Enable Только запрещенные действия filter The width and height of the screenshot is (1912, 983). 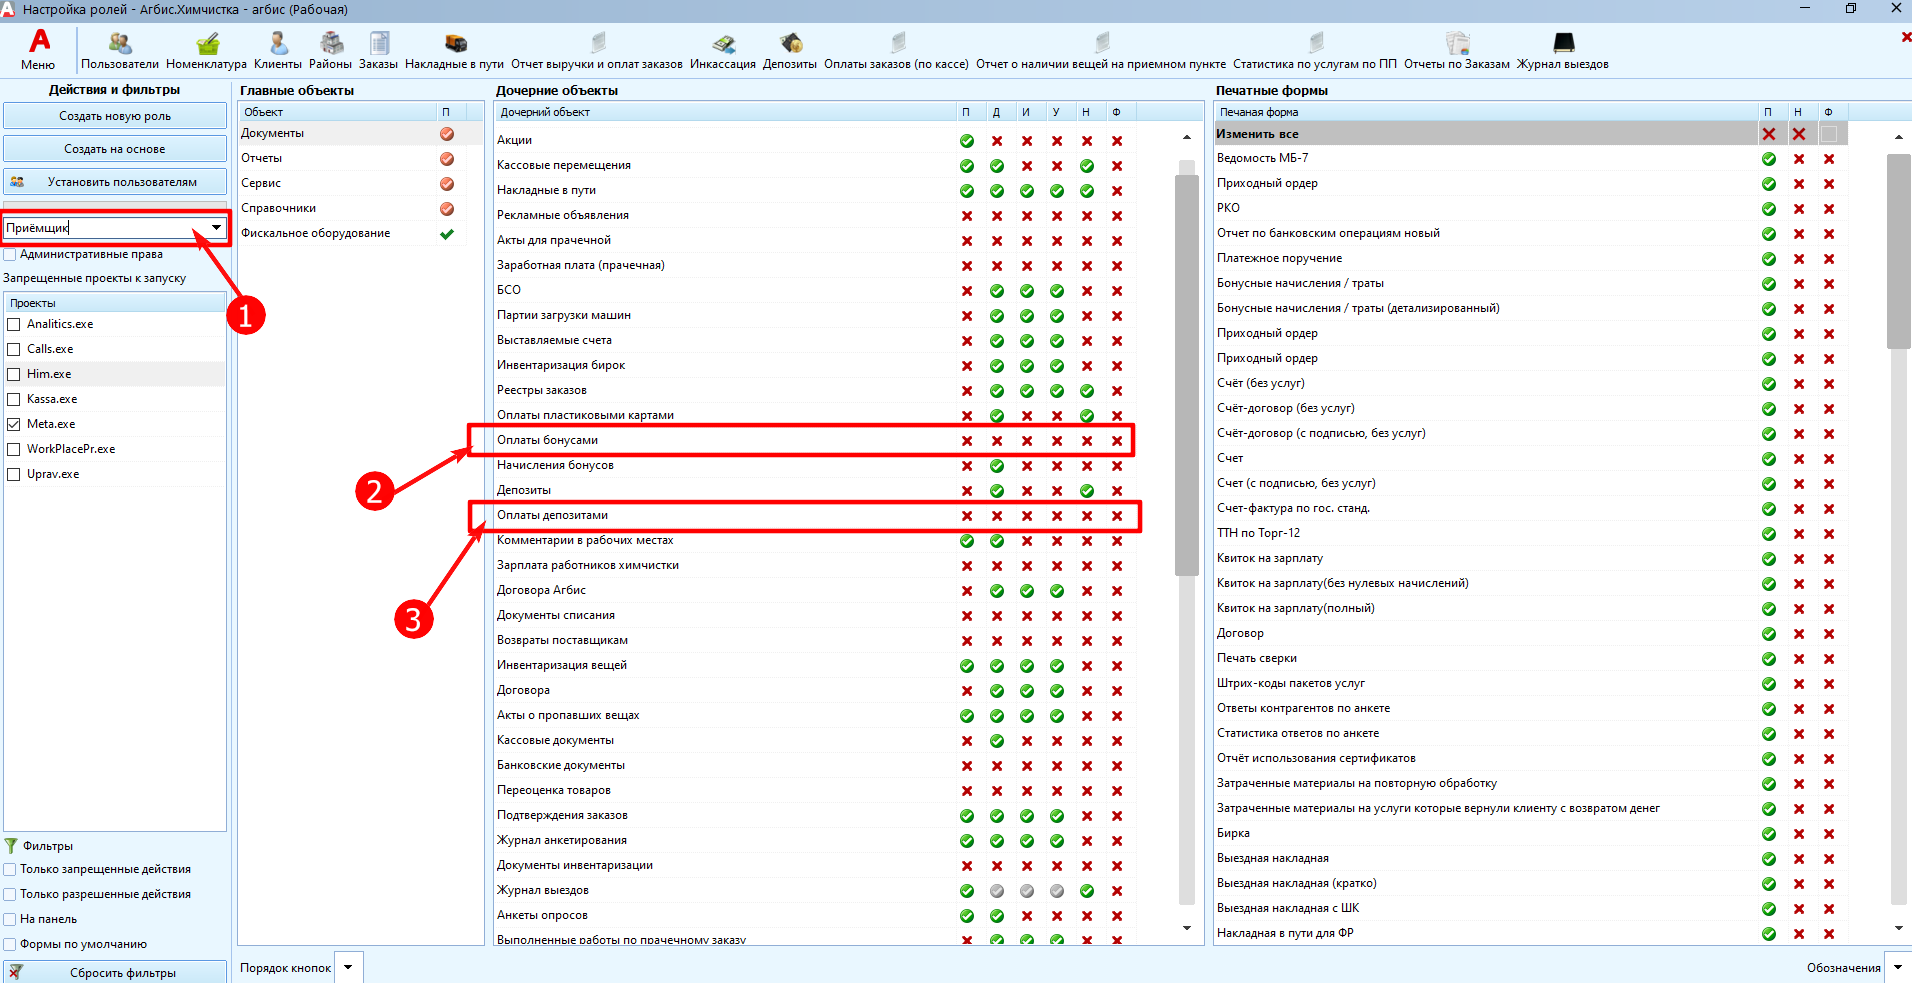coord(10,869)
